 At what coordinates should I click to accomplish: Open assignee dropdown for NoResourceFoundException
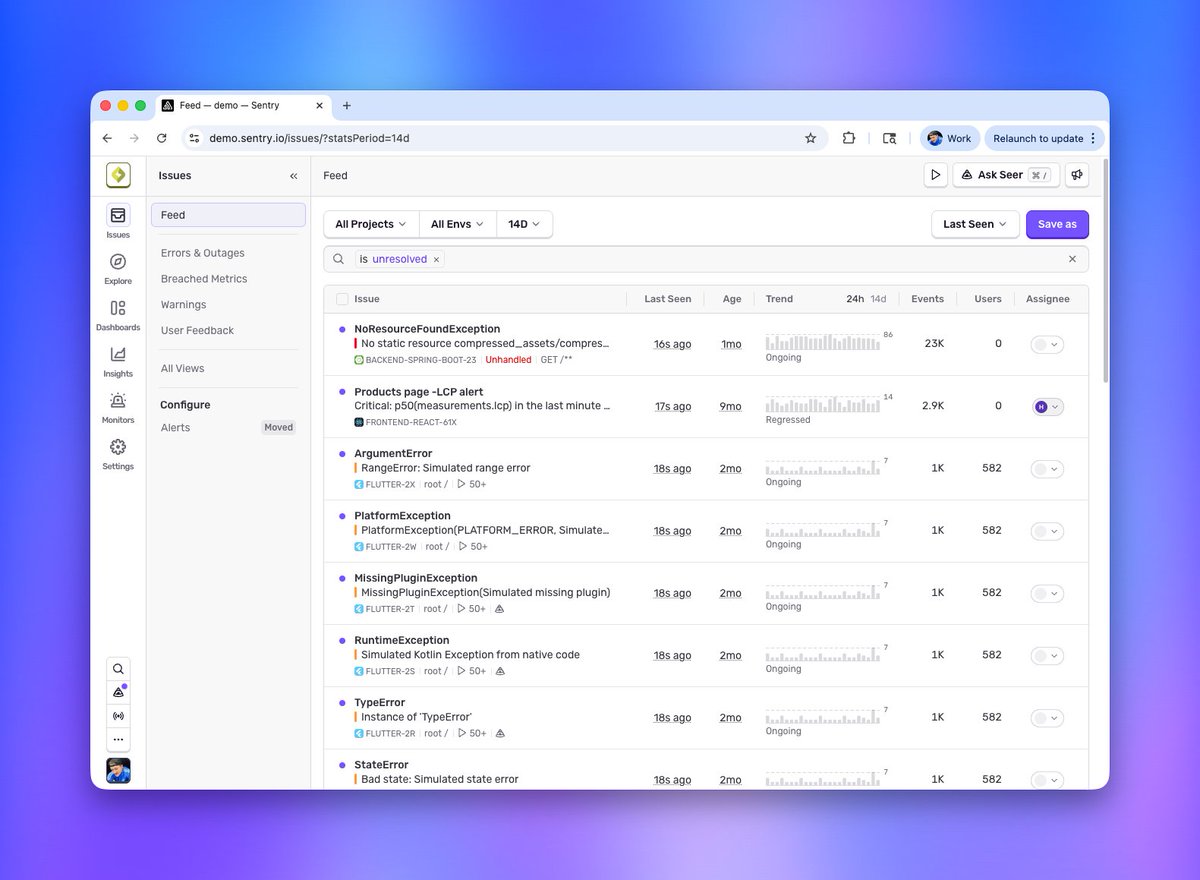point(1047,344)
